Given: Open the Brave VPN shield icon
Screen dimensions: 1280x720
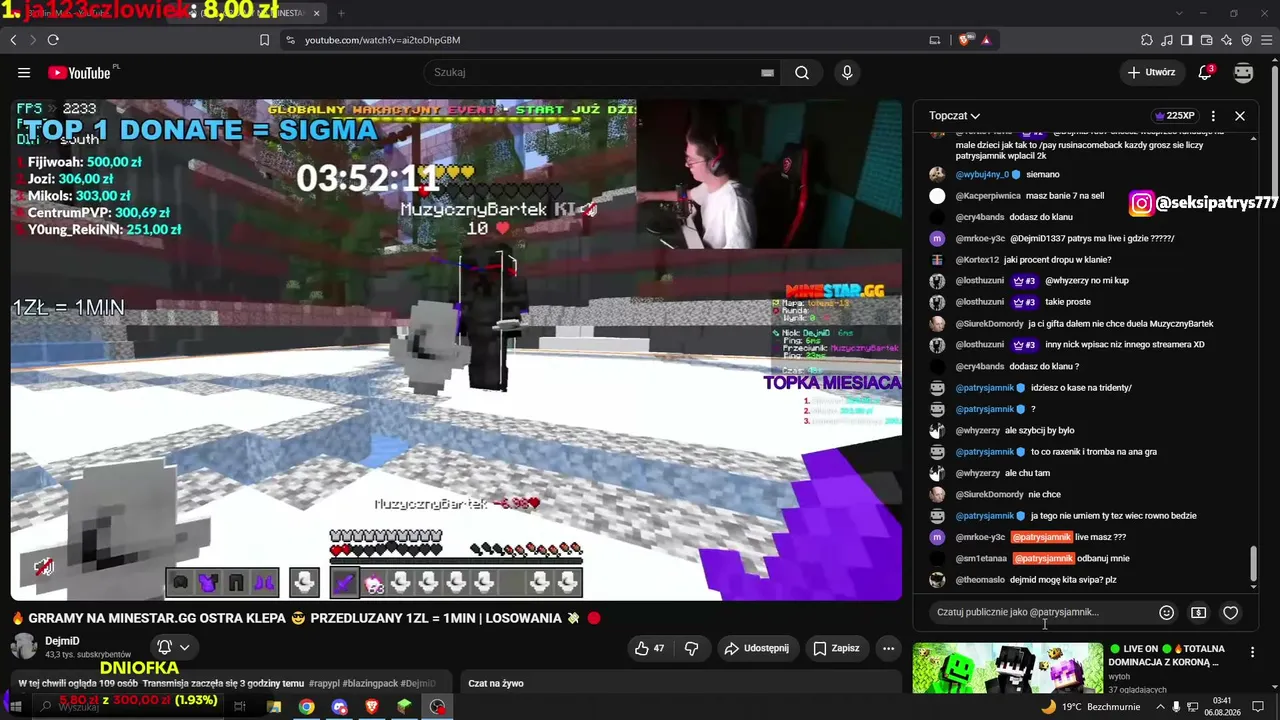Looking at the screenshot, I should pyautogui.click(x=1247, y=40).
